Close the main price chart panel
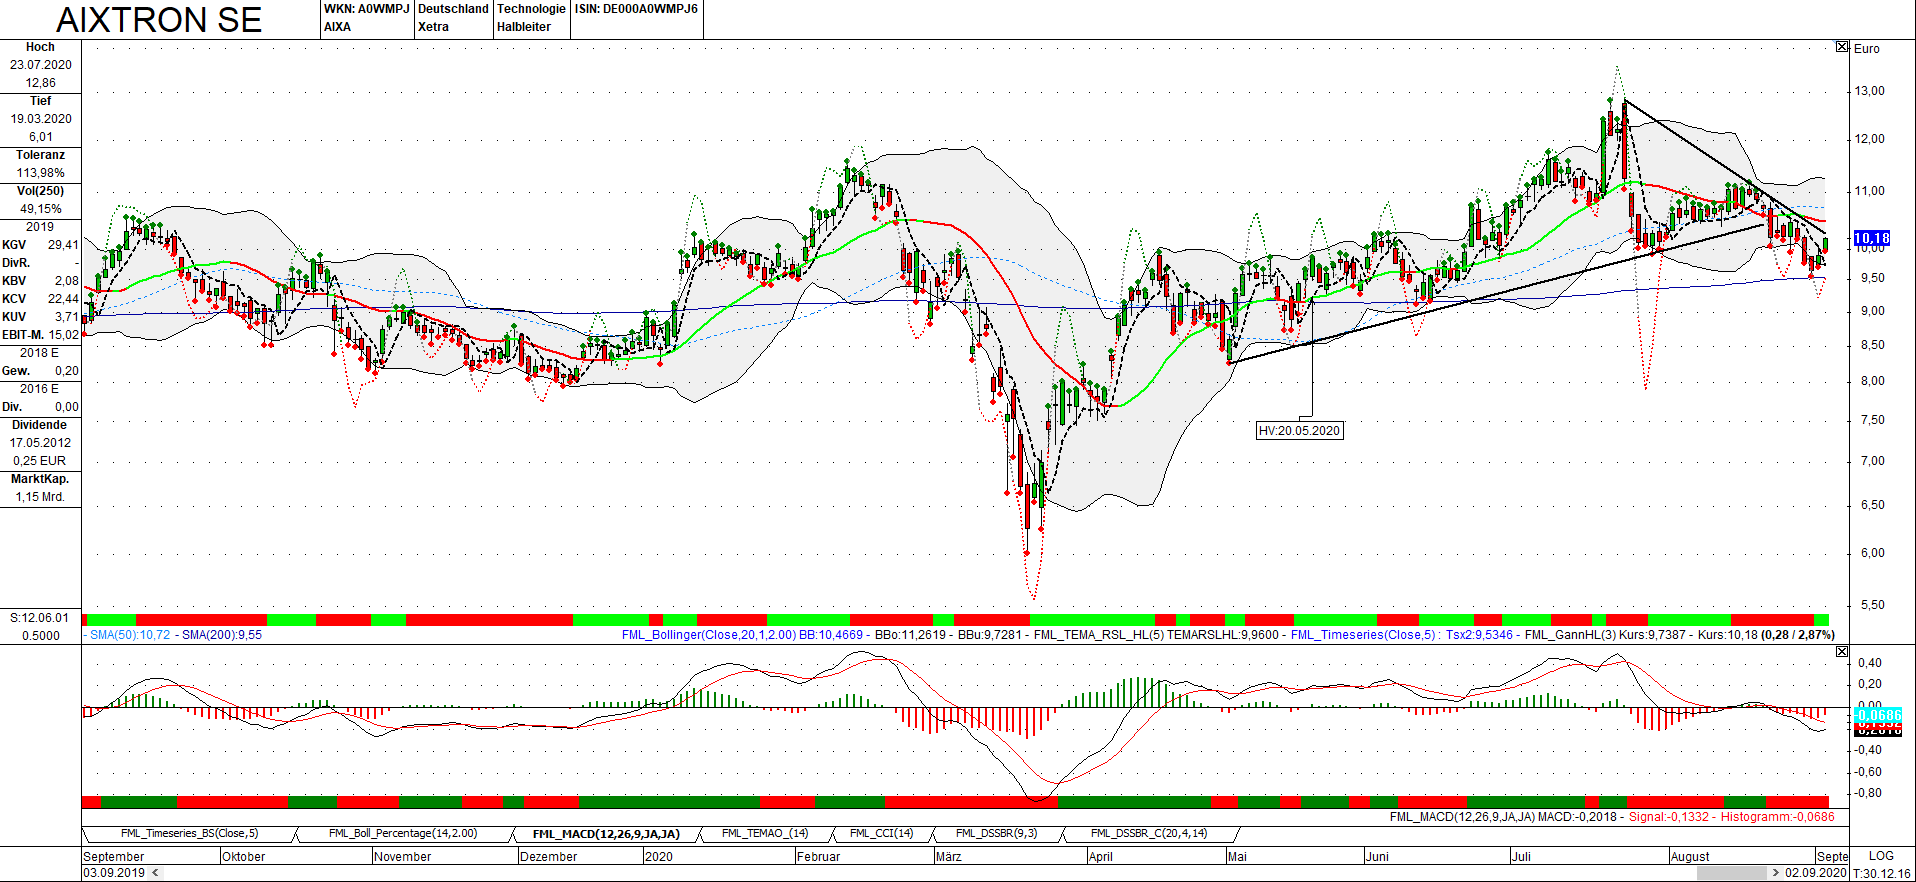1916x882 pixels. (1842, 47)
